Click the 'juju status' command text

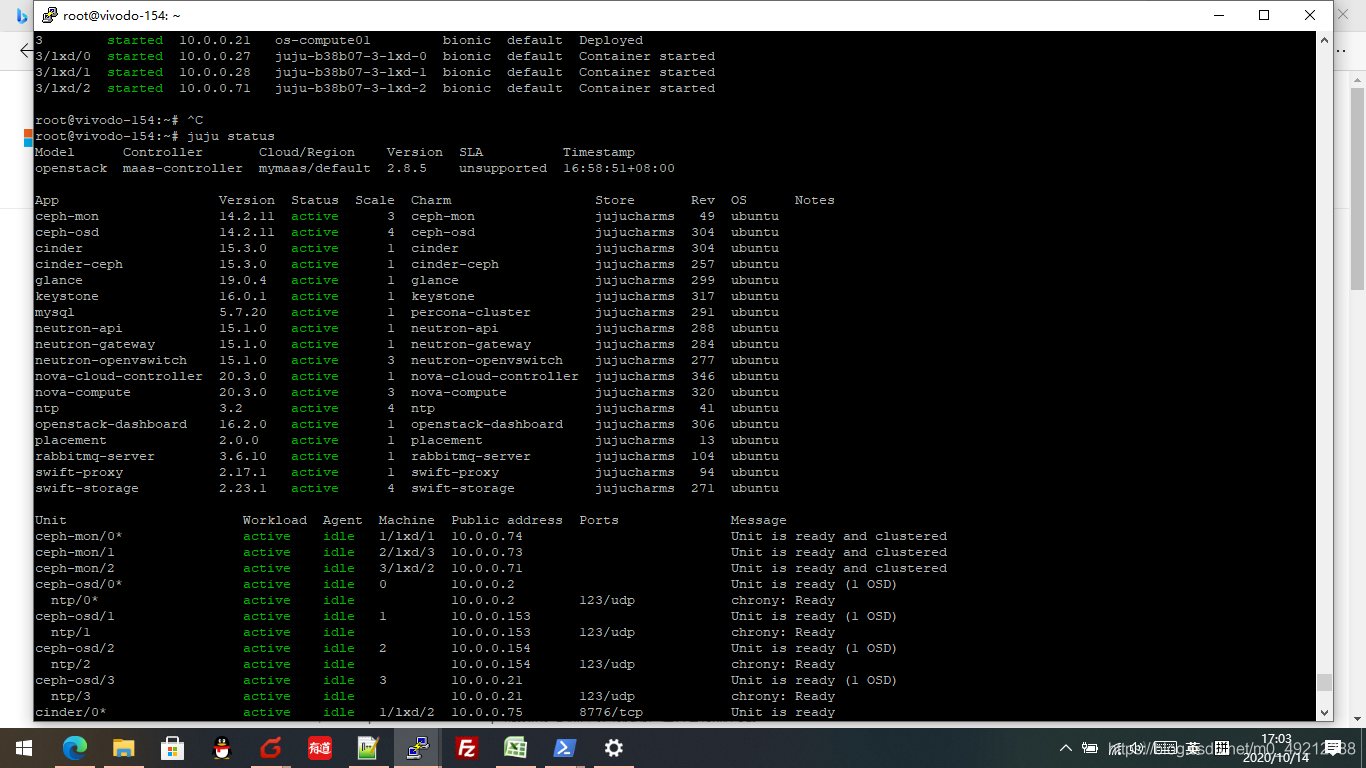tap(230, 136)
